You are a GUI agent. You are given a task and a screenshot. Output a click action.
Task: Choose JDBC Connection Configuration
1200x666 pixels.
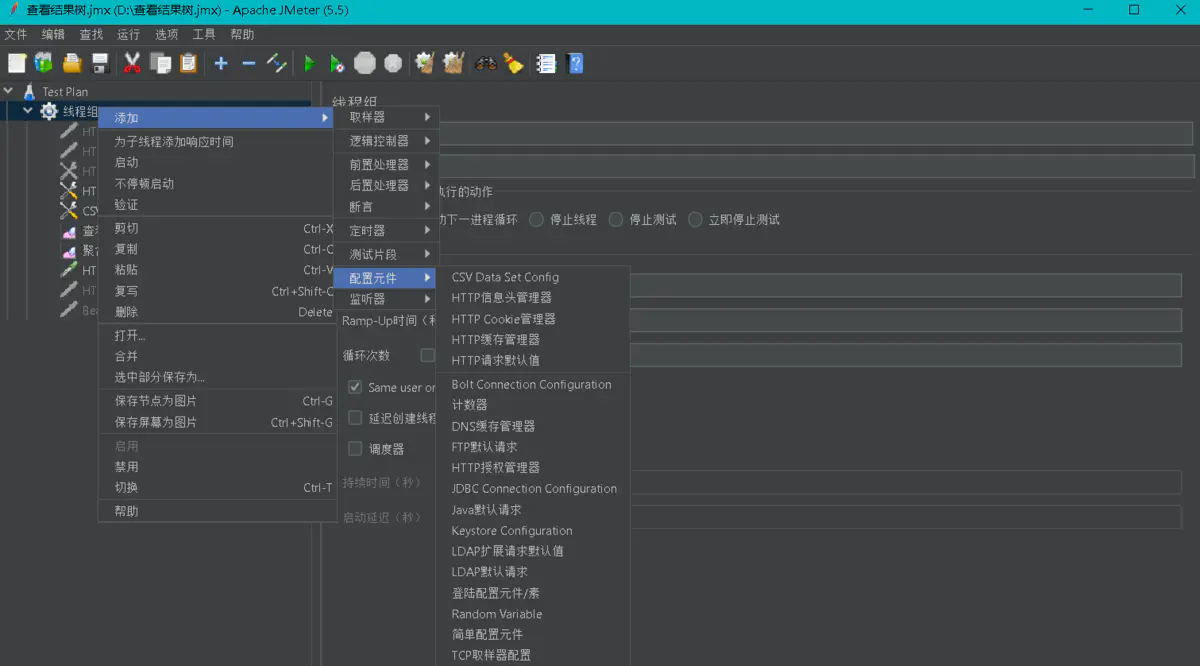[x=533, y=488]
